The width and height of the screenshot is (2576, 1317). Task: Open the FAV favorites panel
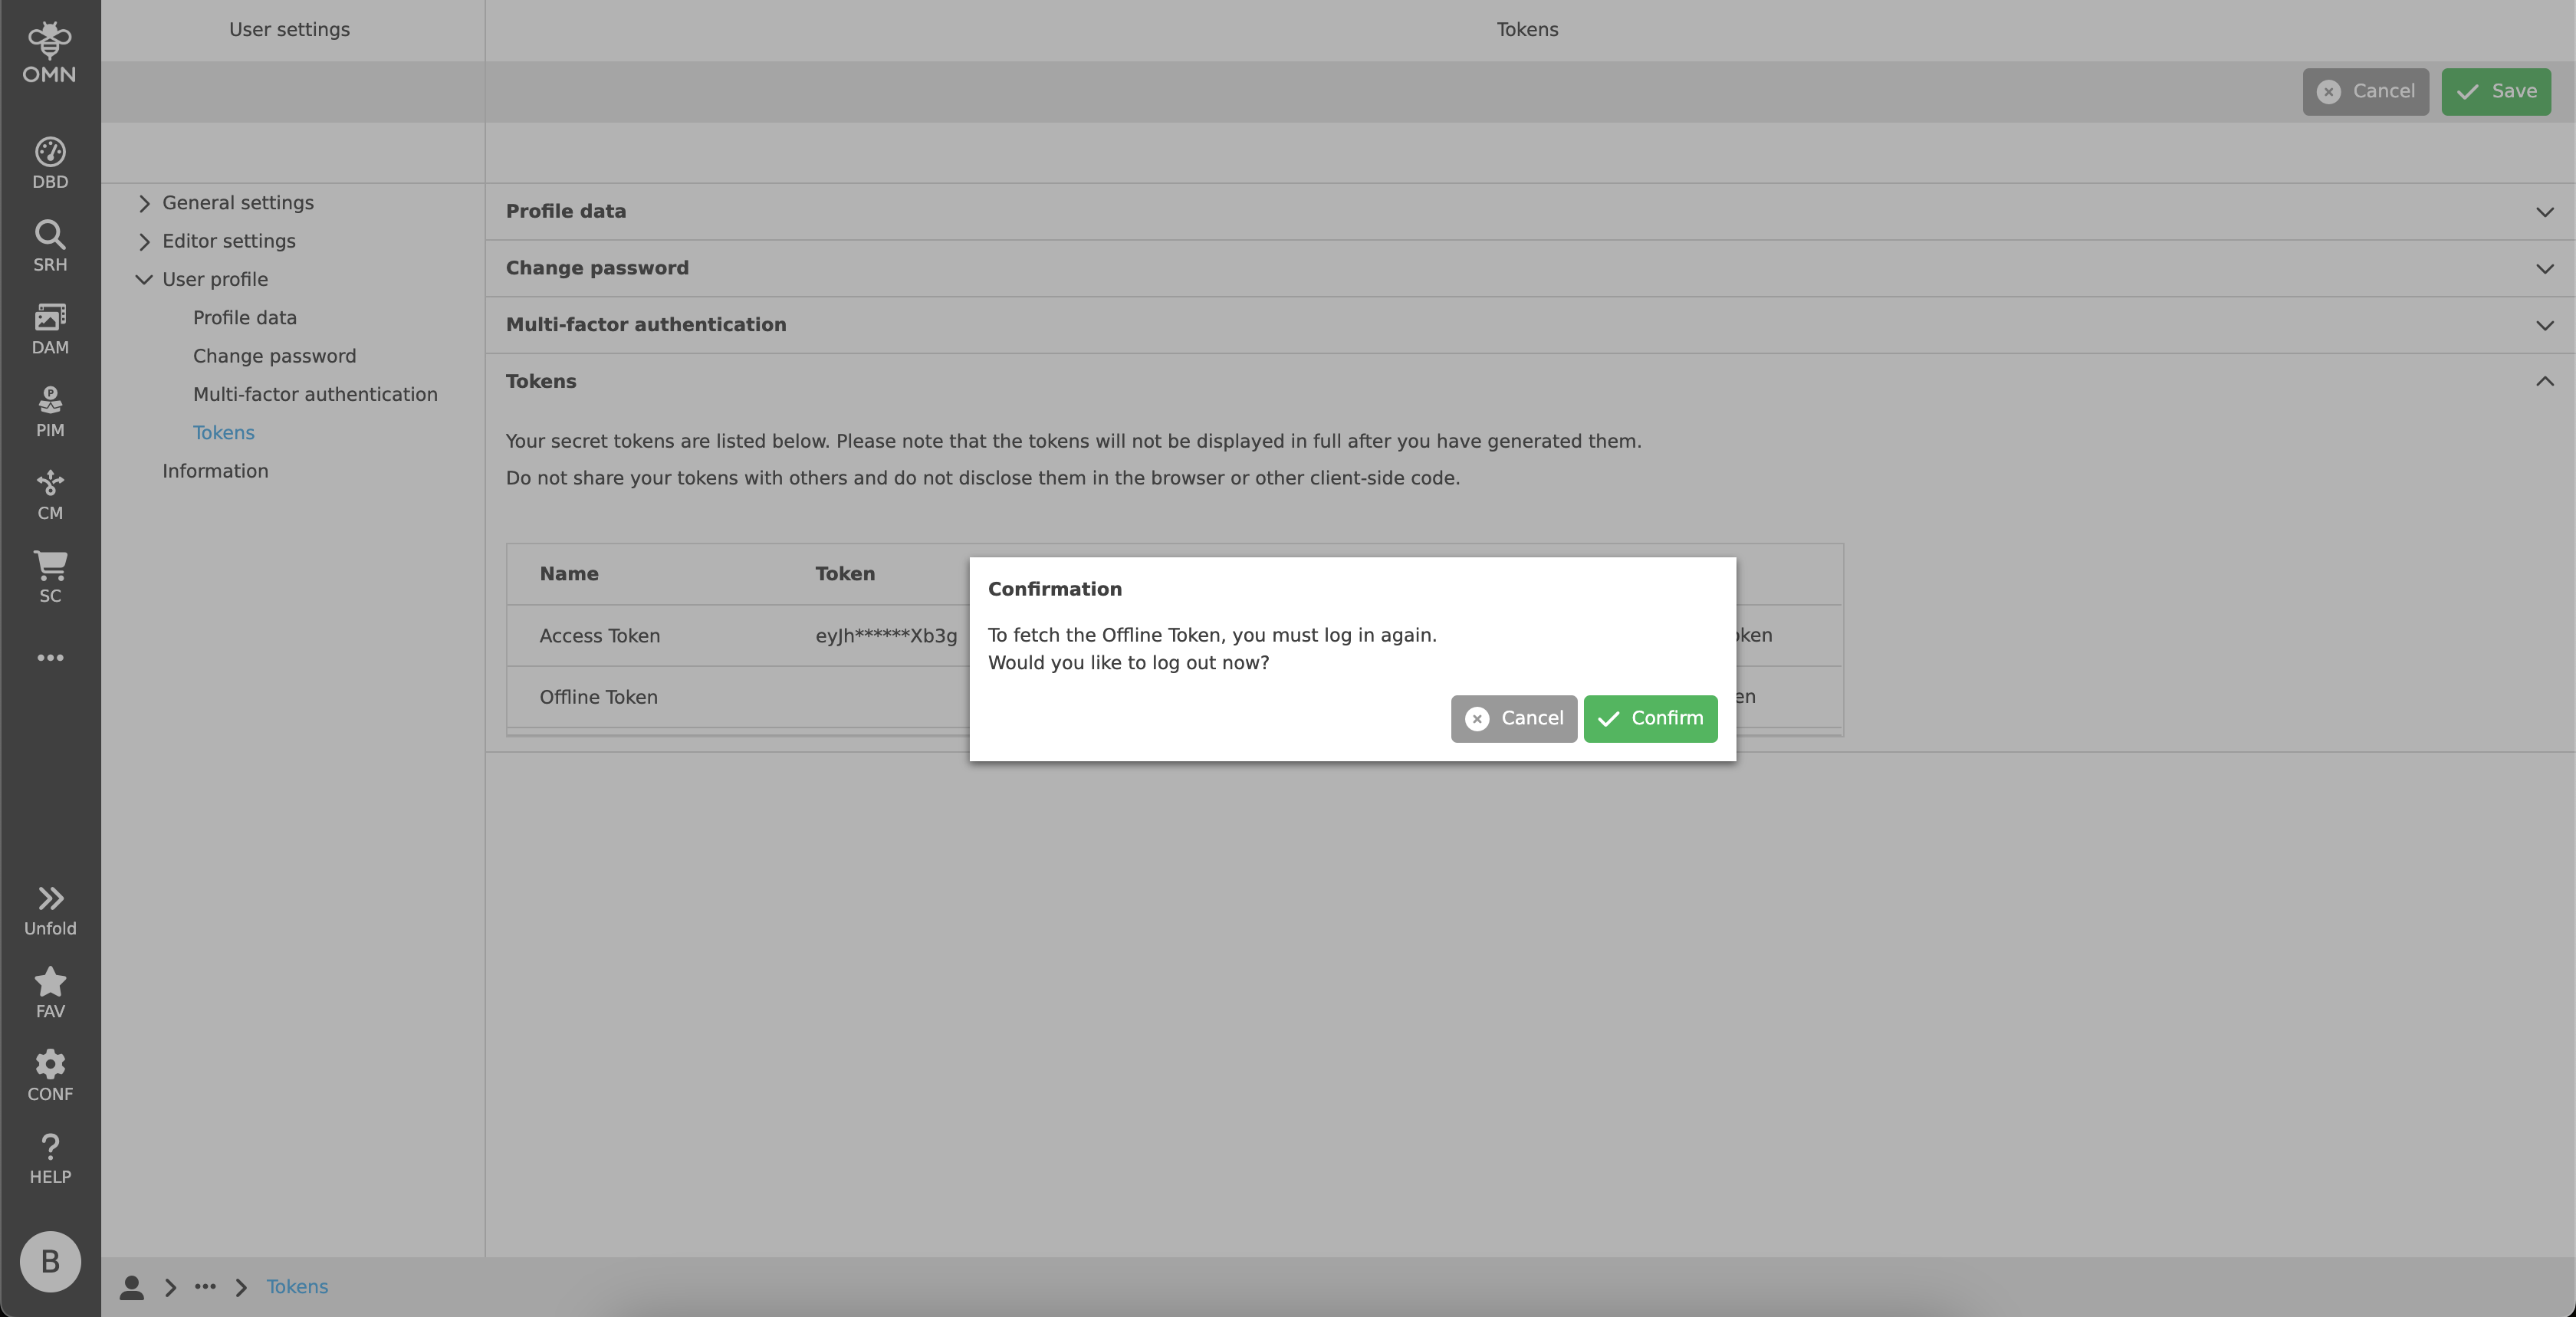pos(49,991)
